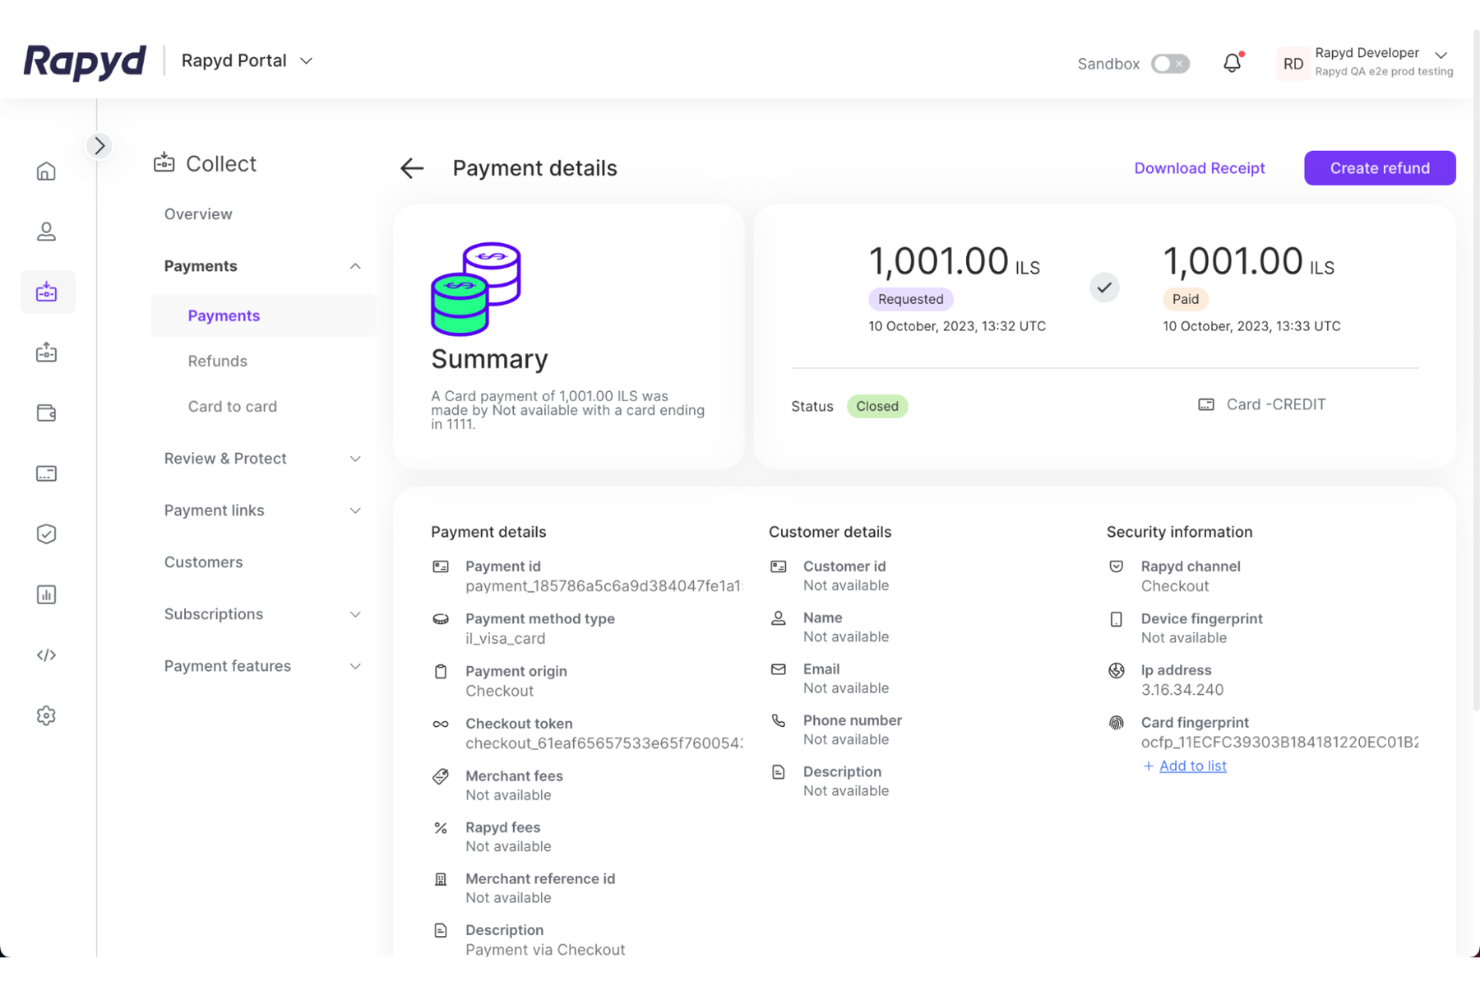Open the notifications bell
The height and width of the screenshot is (987, 1480).
[x=1232, y=63]
